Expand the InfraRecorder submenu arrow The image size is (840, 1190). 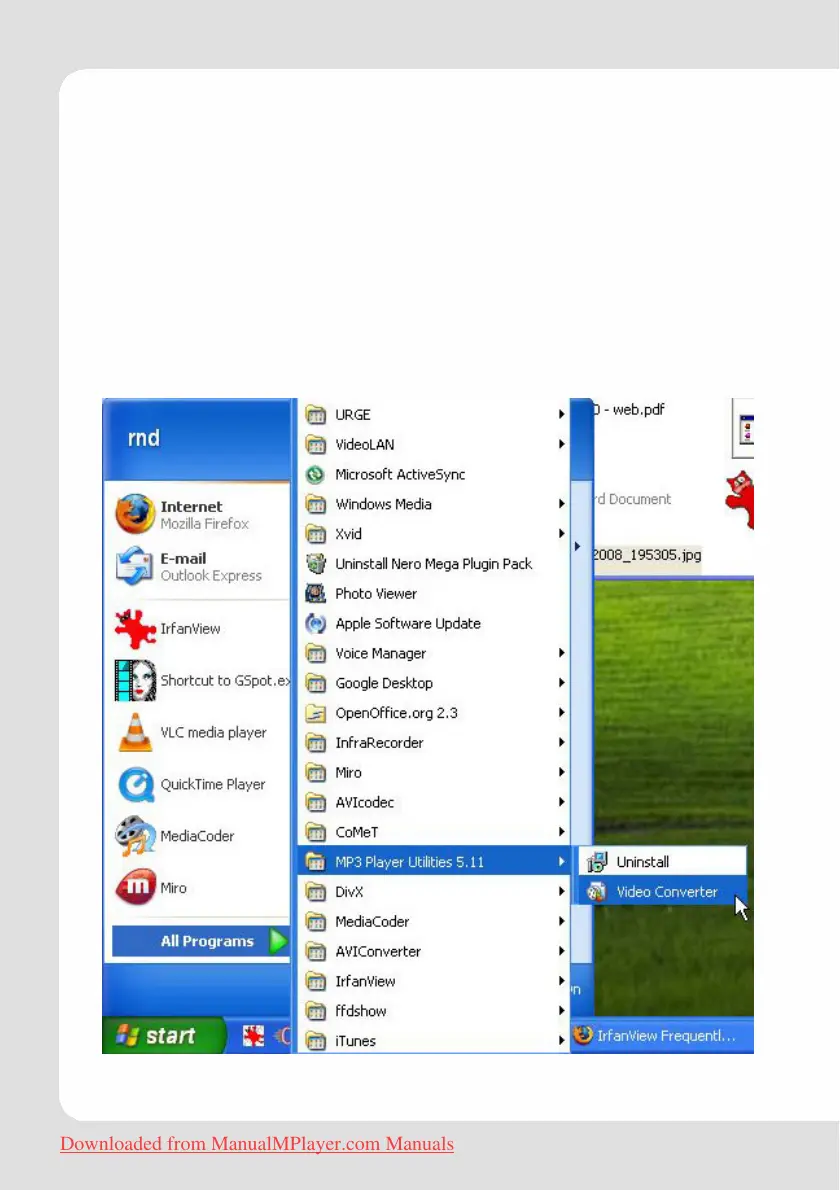click(x=562, y=742)
